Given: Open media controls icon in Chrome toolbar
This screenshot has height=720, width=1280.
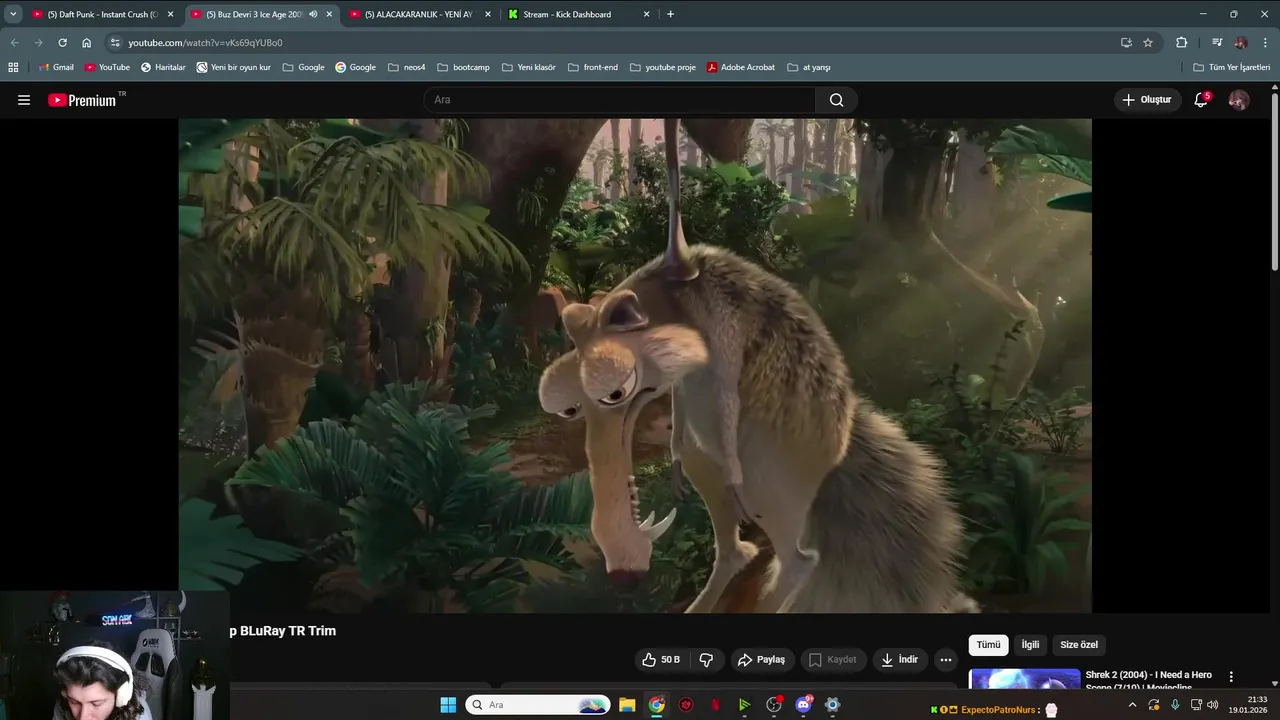Looking at the screenshot, I should point(1217,43).
